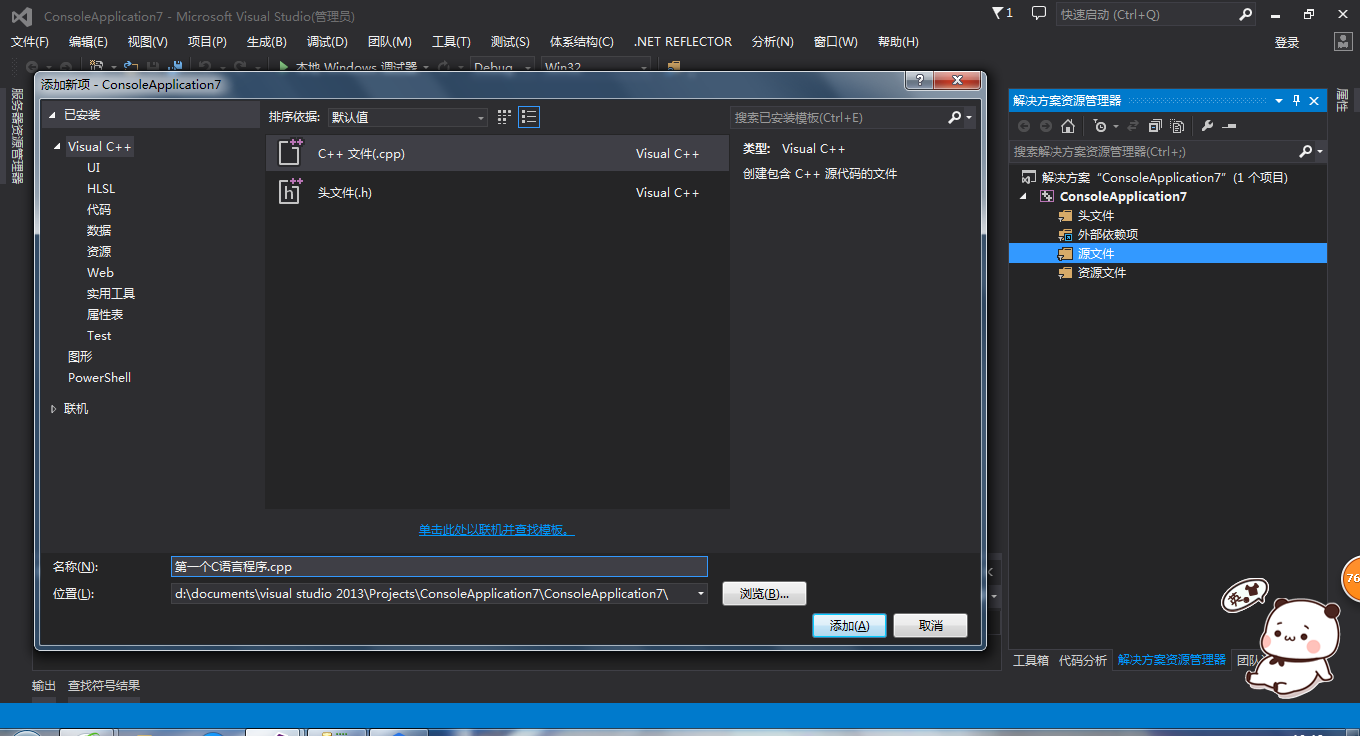Screen dimensions: 1360x736
Task: Click Solution Explorer search magnifier icon
Action: click(1305, 151)
